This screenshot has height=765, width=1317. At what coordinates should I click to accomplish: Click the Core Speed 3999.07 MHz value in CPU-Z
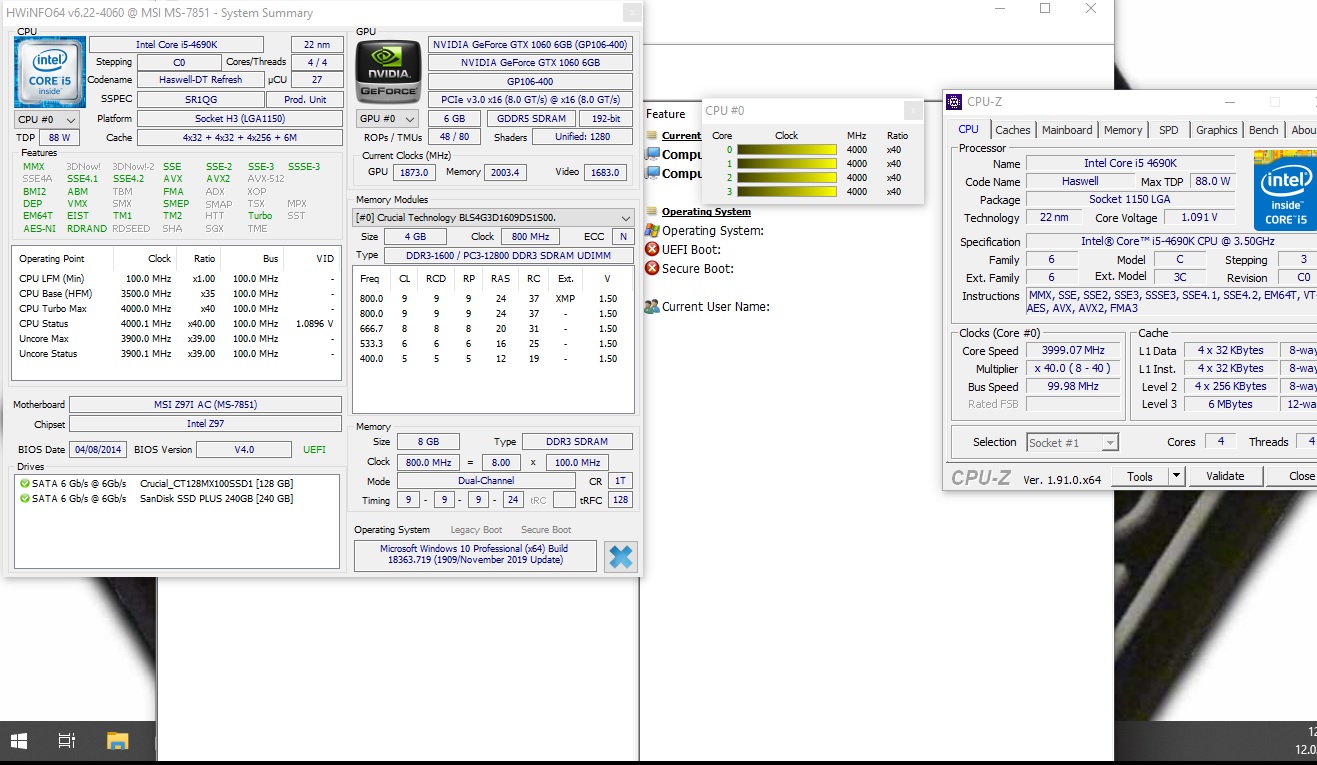(1075, 351)
